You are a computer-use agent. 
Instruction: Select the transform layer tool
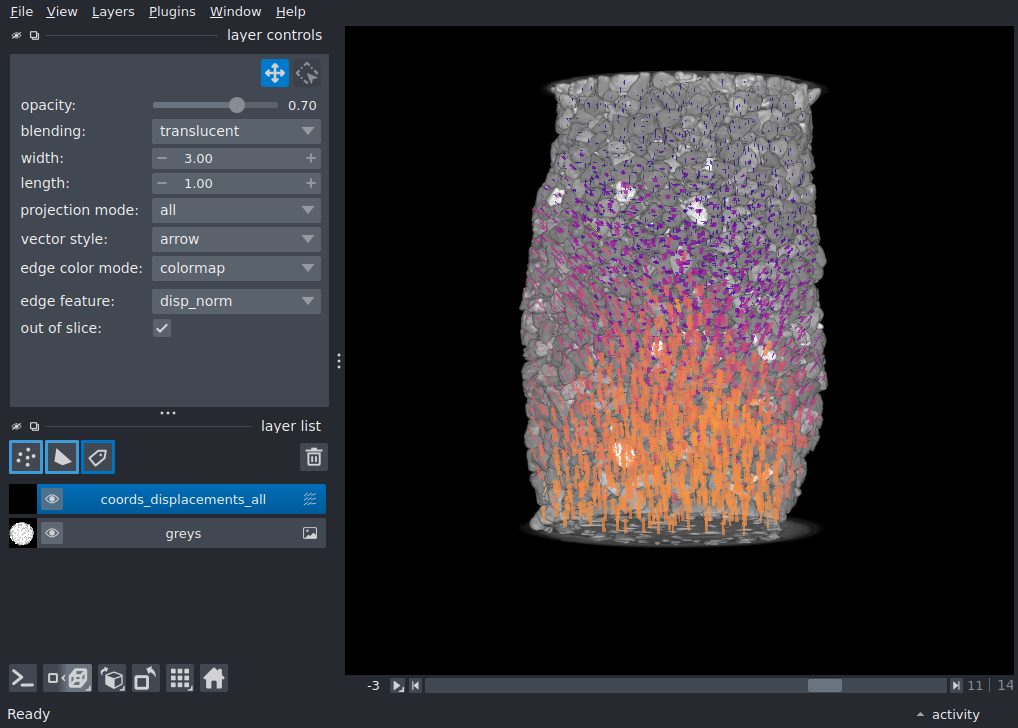point(307,73)
